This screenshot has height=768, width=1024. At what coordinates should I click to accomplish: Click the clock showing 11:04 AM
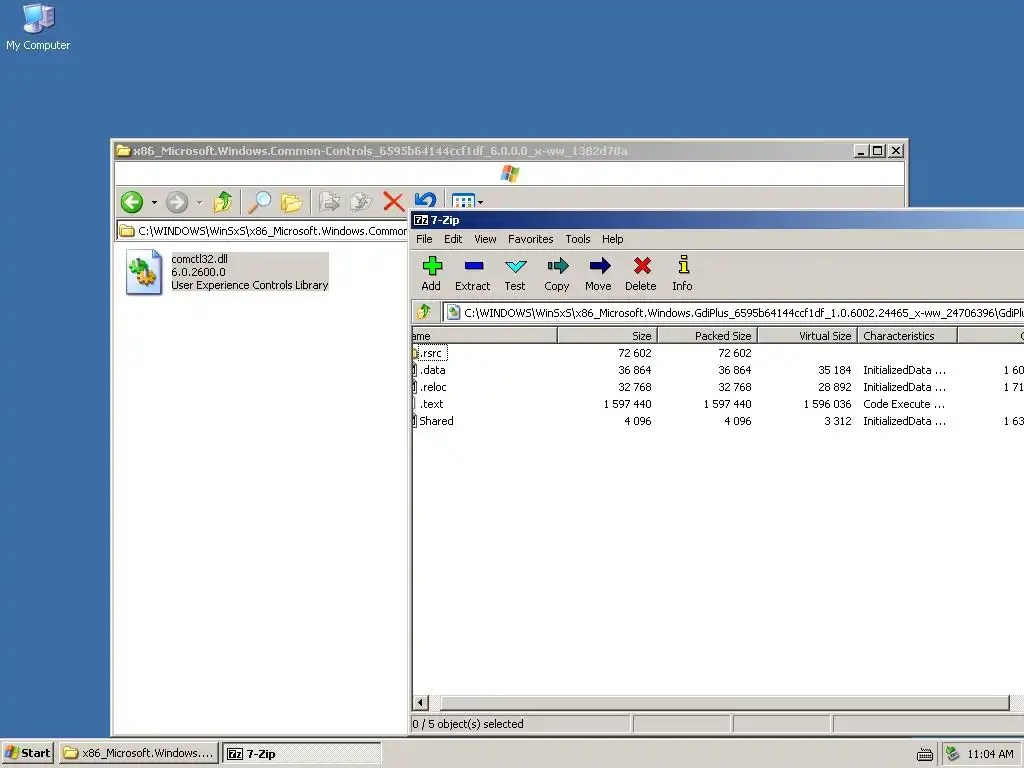990,754
